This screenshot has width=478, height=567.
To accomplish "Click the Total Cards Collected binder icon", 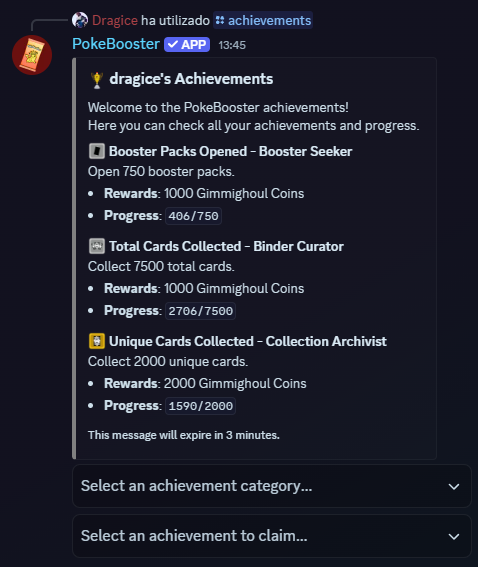I will tap(97, 246).
